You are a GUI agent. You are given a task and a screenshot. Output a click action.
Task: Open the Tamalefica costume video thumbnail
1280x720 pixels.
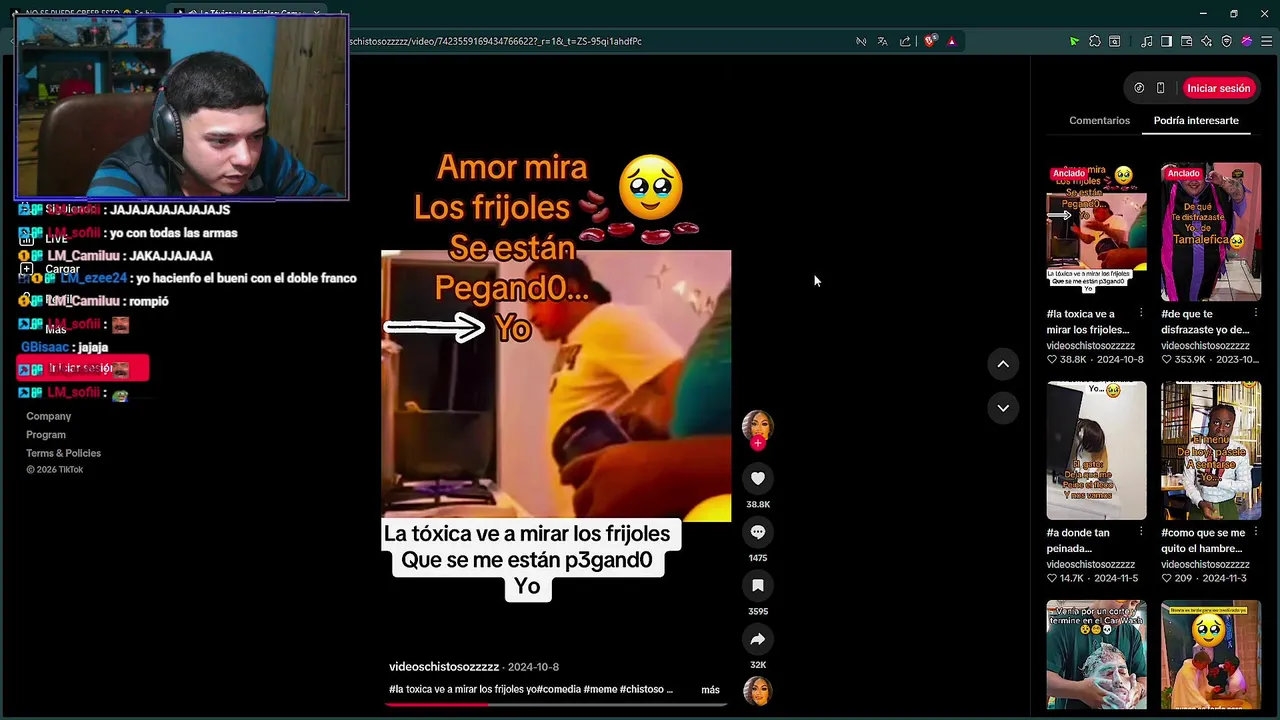(x=1211, y=232)
